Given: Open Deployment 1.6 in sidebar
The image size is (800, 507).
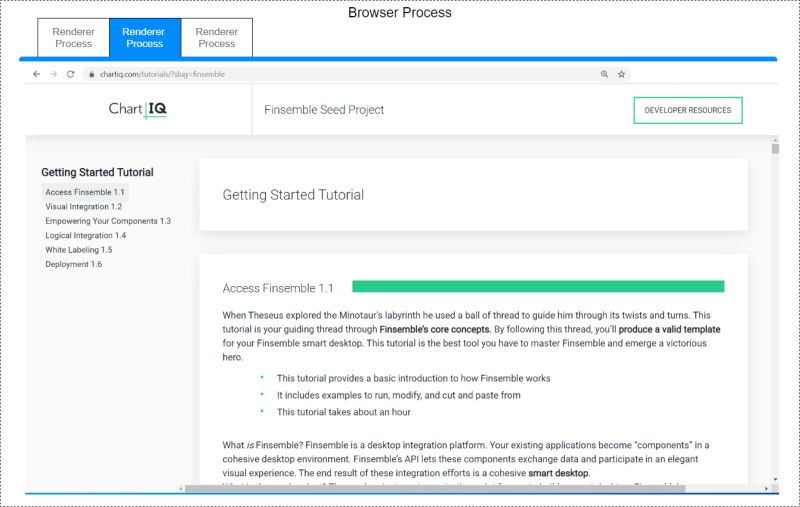Looking at the screenshot, I should pos(73,264).
